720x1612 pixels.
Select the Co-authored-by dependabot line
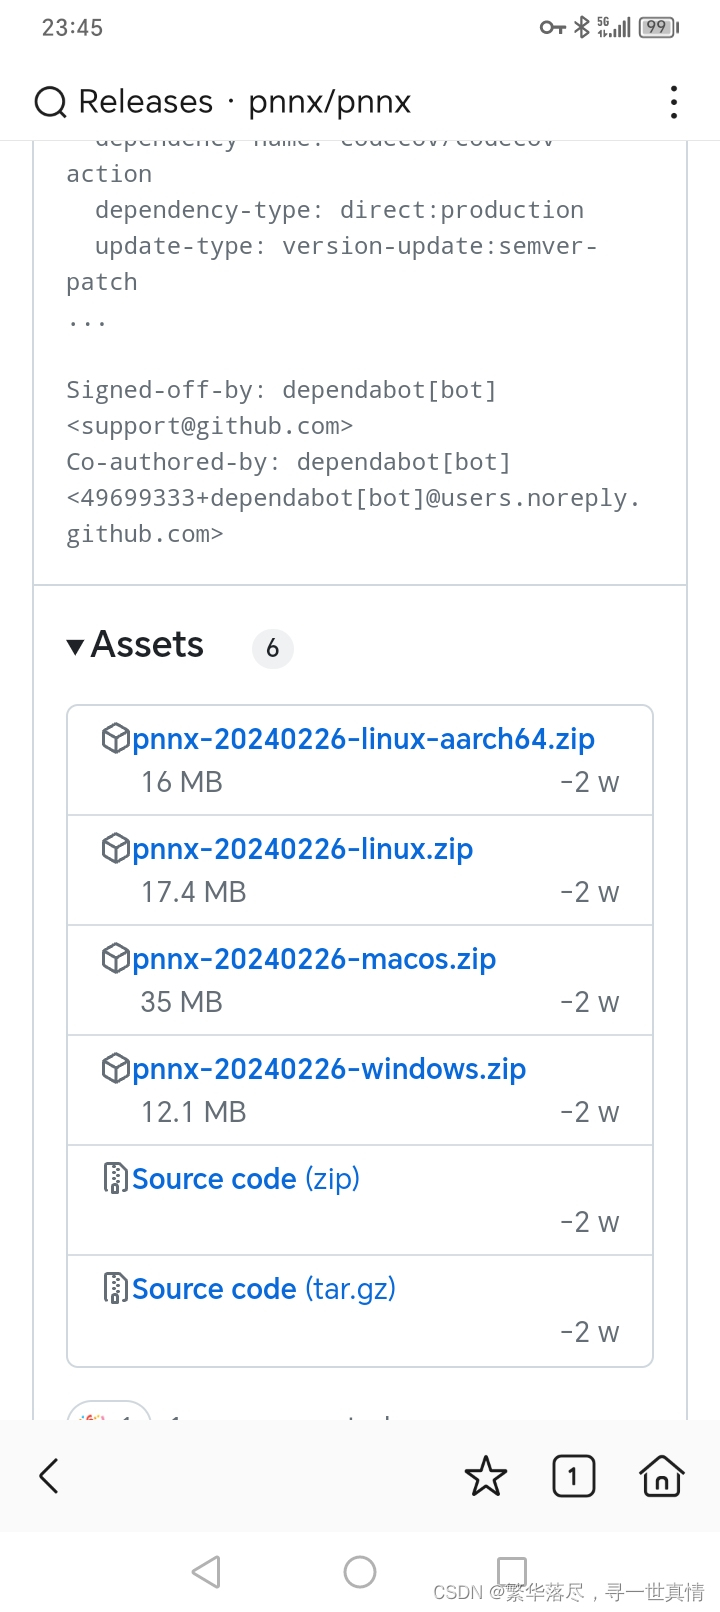click(x=289, y=462)
